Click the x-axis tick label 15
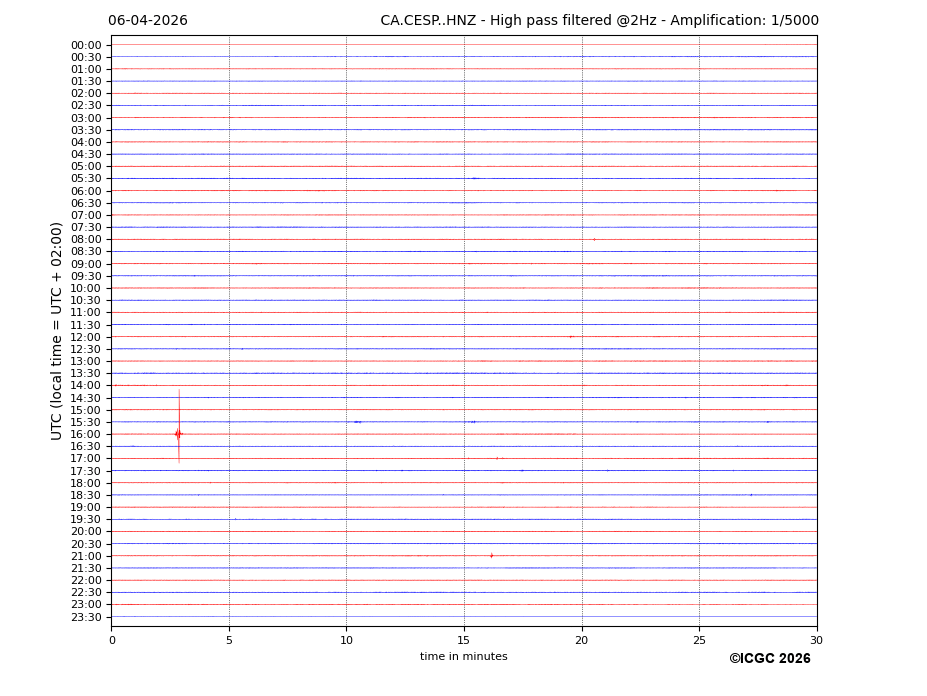The width and height of the screenshot is (927, 696). tap(464, 640)
